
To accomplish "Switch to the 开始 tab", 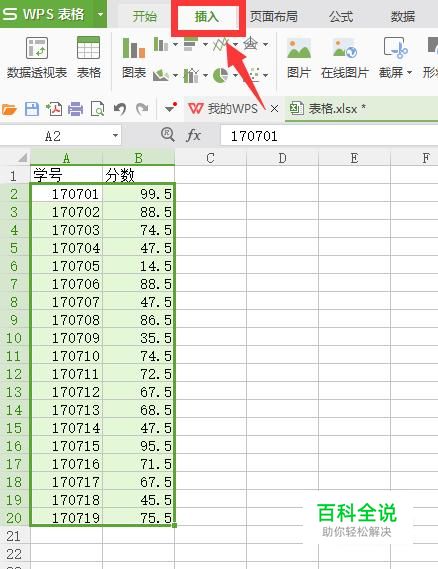I will [x=144, y=16].
